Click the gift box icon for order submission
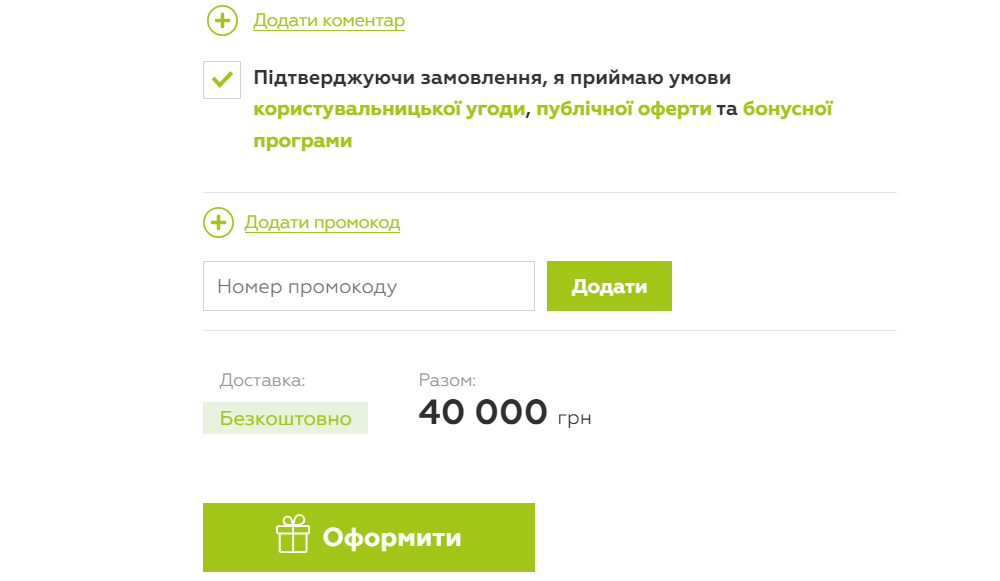The image size is (1000, 581). [291, 536]
